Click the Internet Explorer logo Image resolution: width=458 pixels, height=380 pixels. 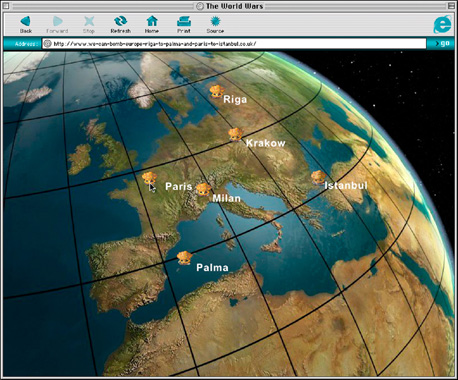(442, 24)
